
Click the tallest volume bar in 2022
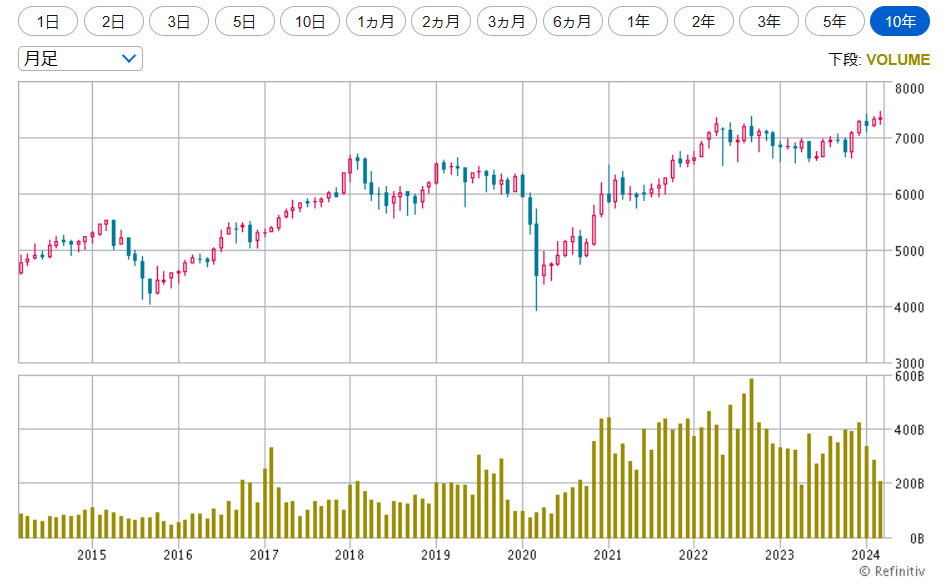(x=751, y=458)
